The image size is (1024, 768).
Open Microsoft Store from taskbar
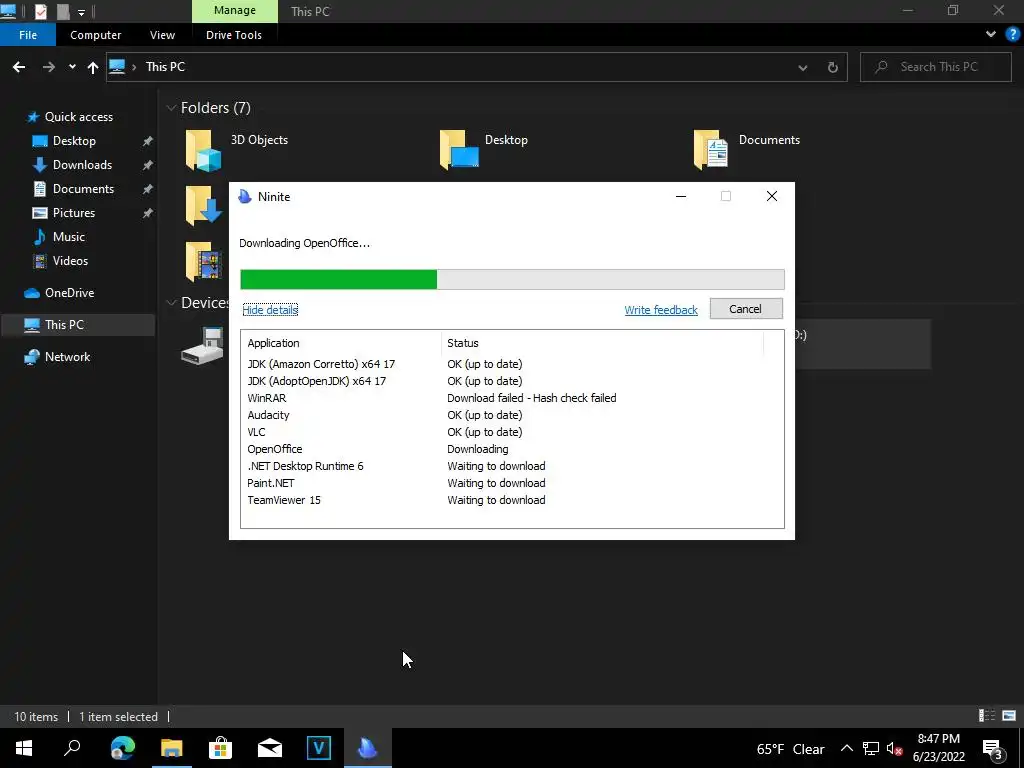pos(220,748)
